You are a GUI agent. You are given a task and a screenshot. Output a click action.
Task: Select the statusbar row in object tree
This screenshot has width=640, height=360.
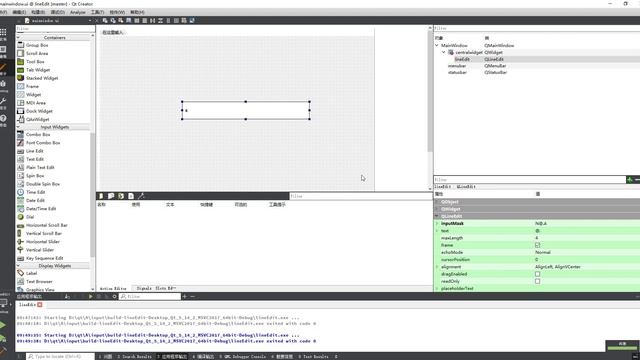click(x=537, y=72)
